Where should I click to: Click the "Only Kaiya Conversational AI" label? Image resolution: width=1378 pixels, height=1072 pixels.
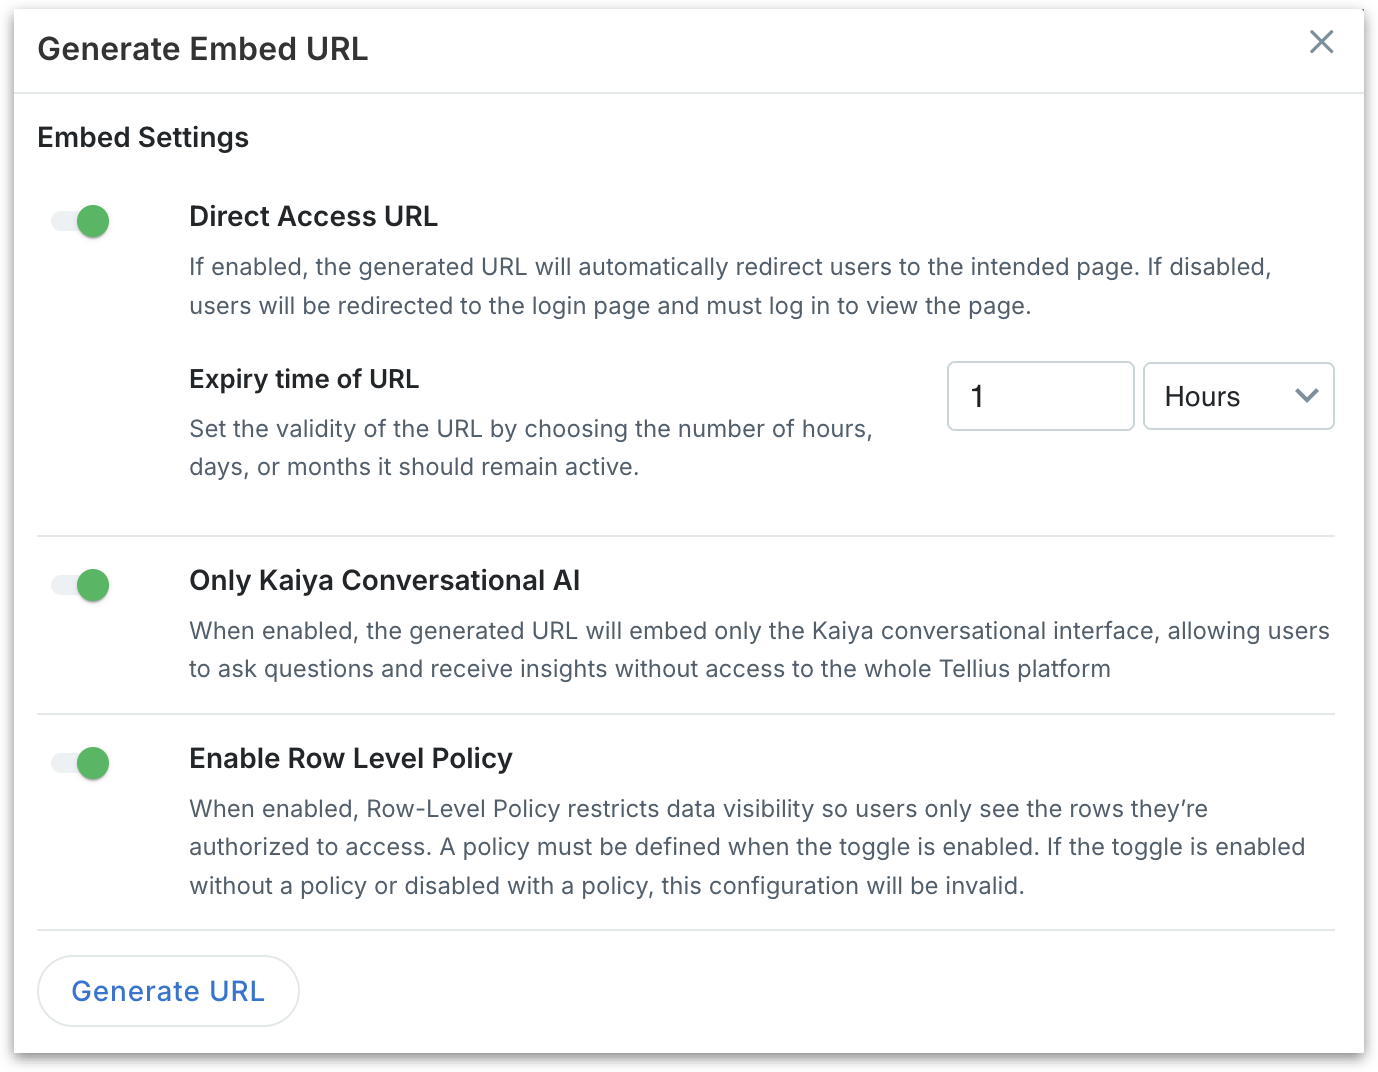tap(384, 580)
